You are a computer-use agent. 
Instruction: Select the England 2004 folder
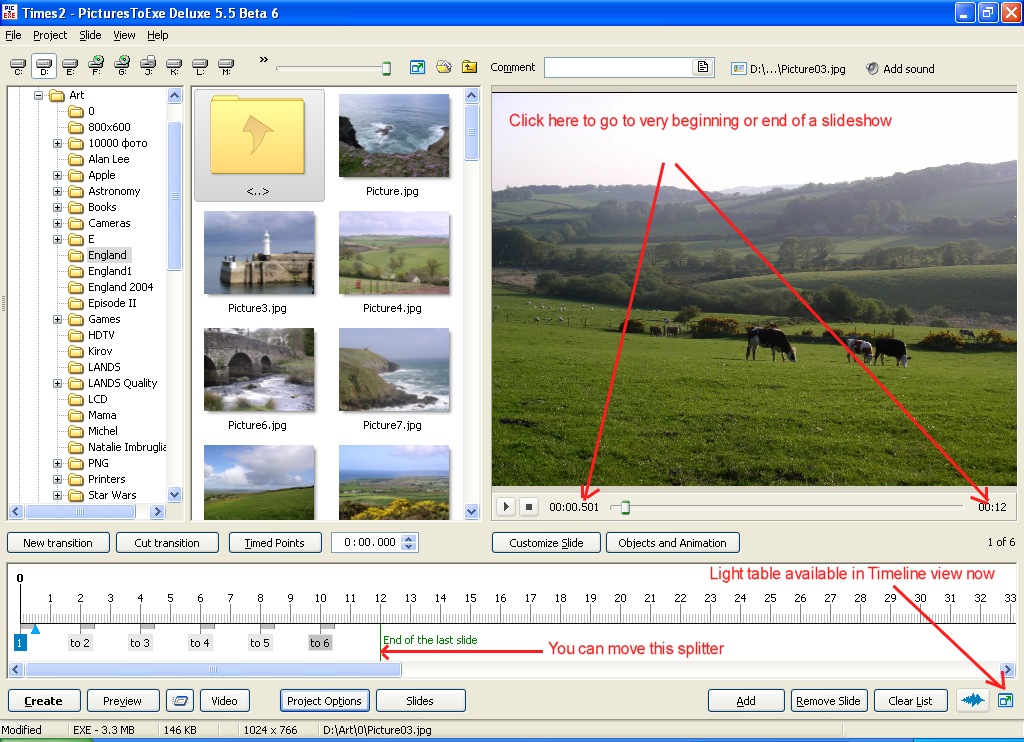(x=120, y=287)
